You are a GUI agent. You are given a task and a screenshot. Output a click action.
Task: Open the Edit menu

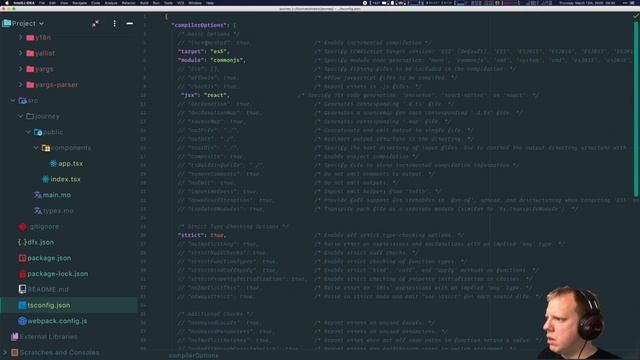[52, 2]
